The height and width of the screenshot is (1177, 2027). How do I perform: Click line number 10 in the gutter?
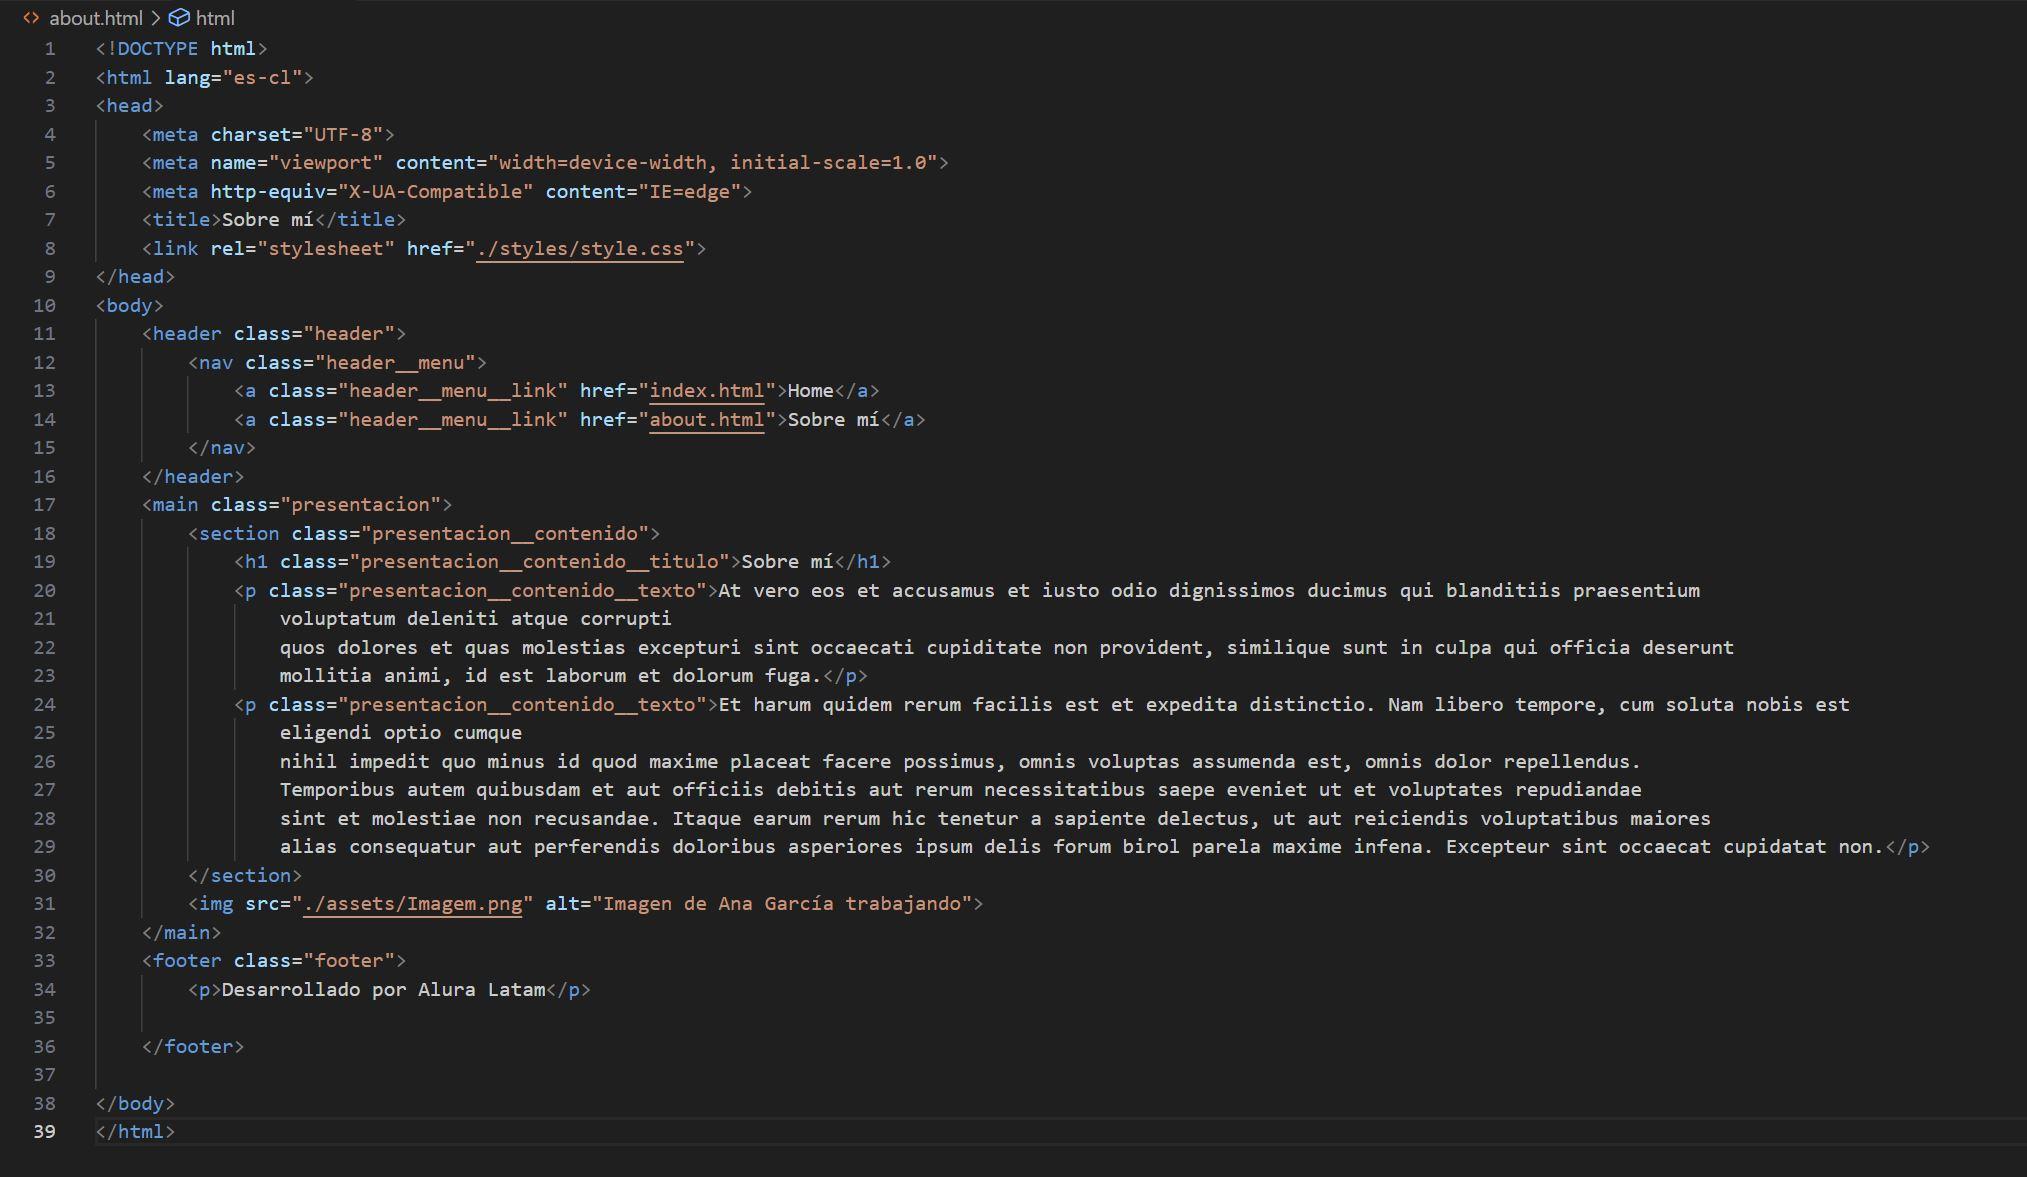[x=44, y=306]
